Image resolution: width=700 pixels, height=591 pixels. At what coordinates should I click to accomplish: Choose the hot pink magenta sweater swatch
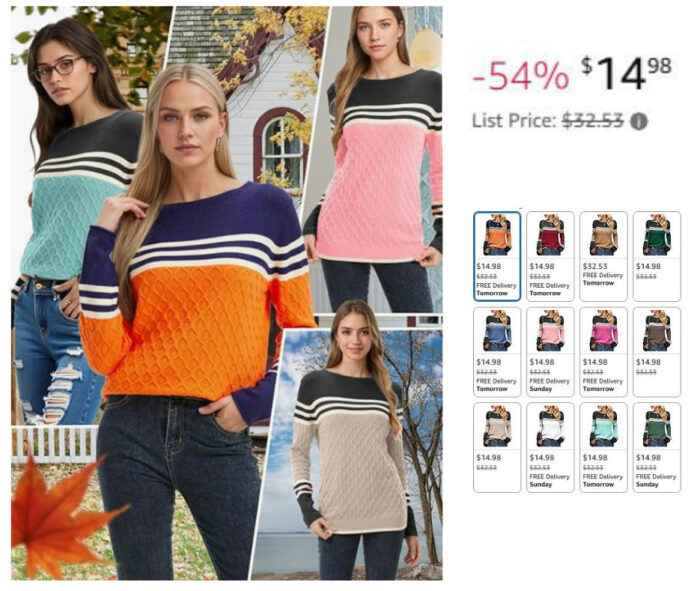click(x=604, y=352)
